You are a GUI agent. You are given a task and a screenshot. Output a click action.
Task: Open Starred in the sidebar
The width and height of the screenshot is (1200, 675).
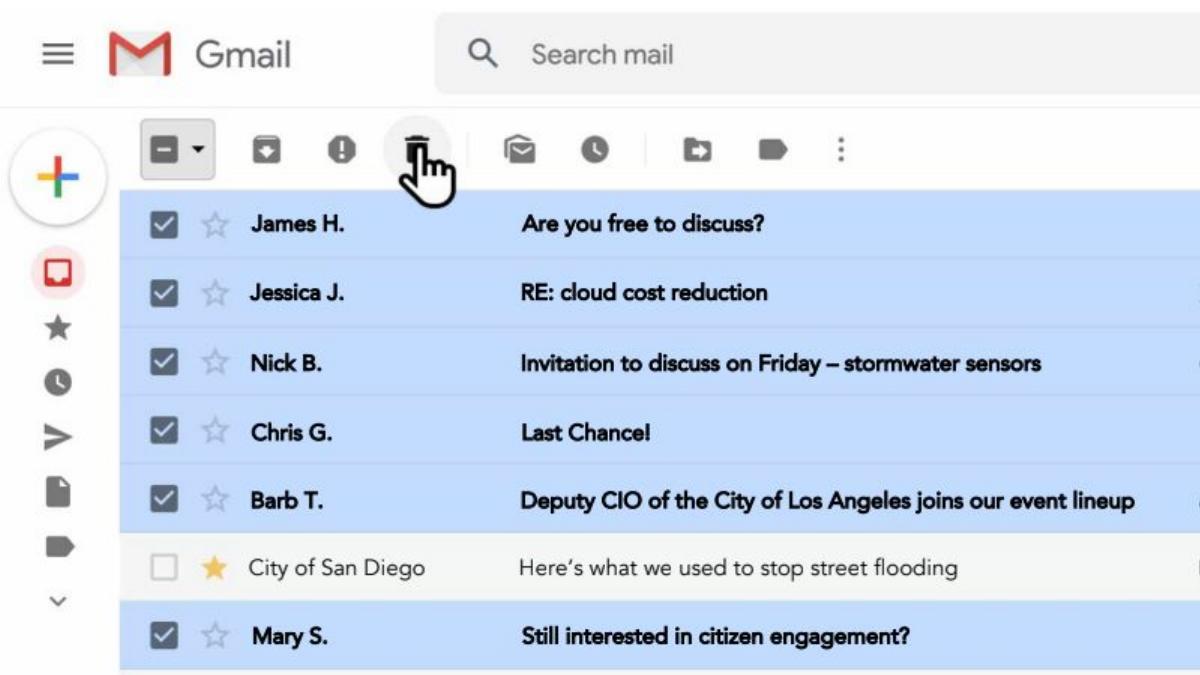58,328
